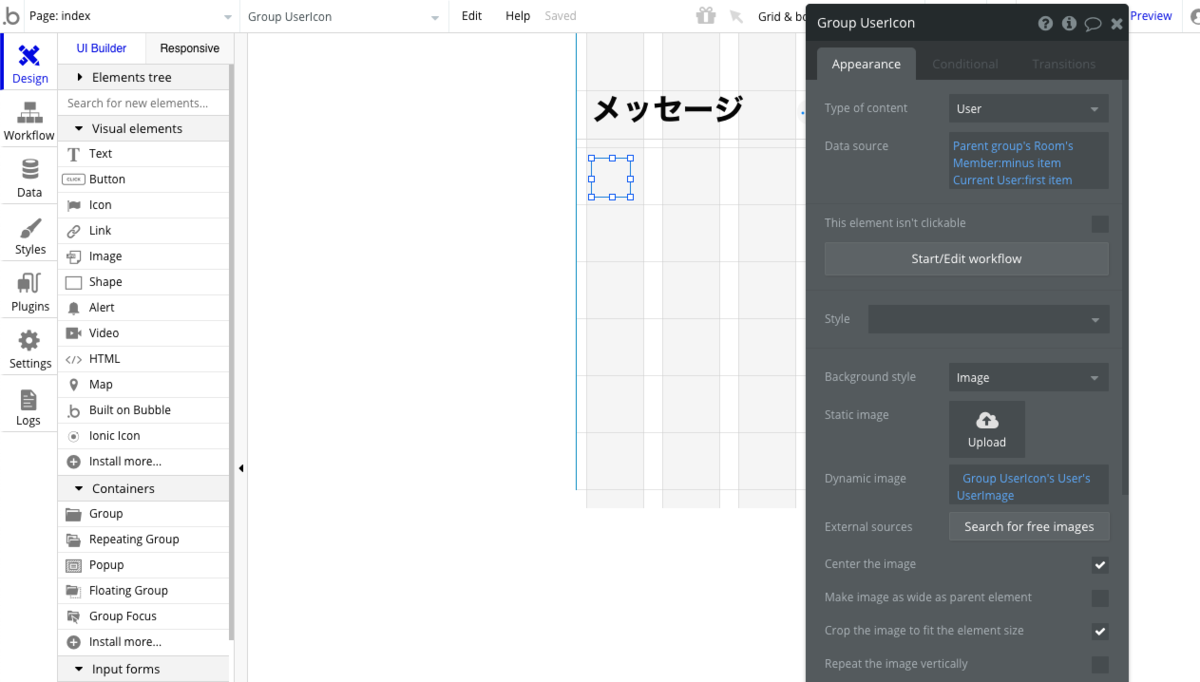Open the Background style dropdown
This screenshot has width=1200, height=682.
pos(1028,378)
